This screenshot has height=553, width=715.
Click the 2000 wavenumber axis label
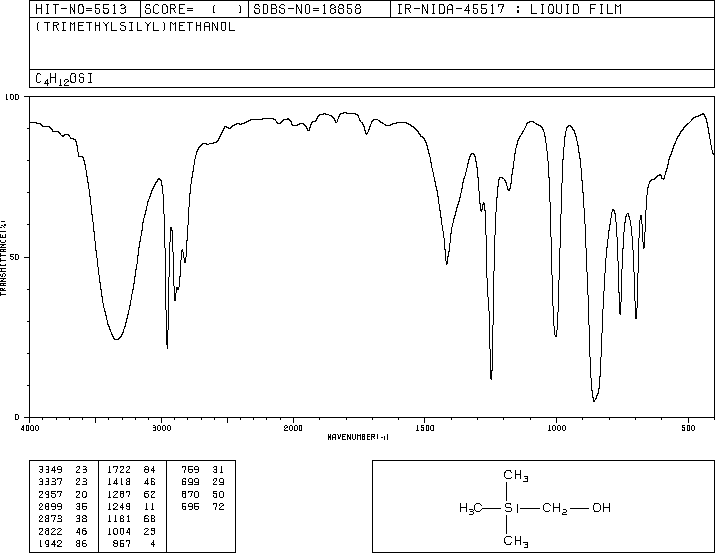[293, 428]
